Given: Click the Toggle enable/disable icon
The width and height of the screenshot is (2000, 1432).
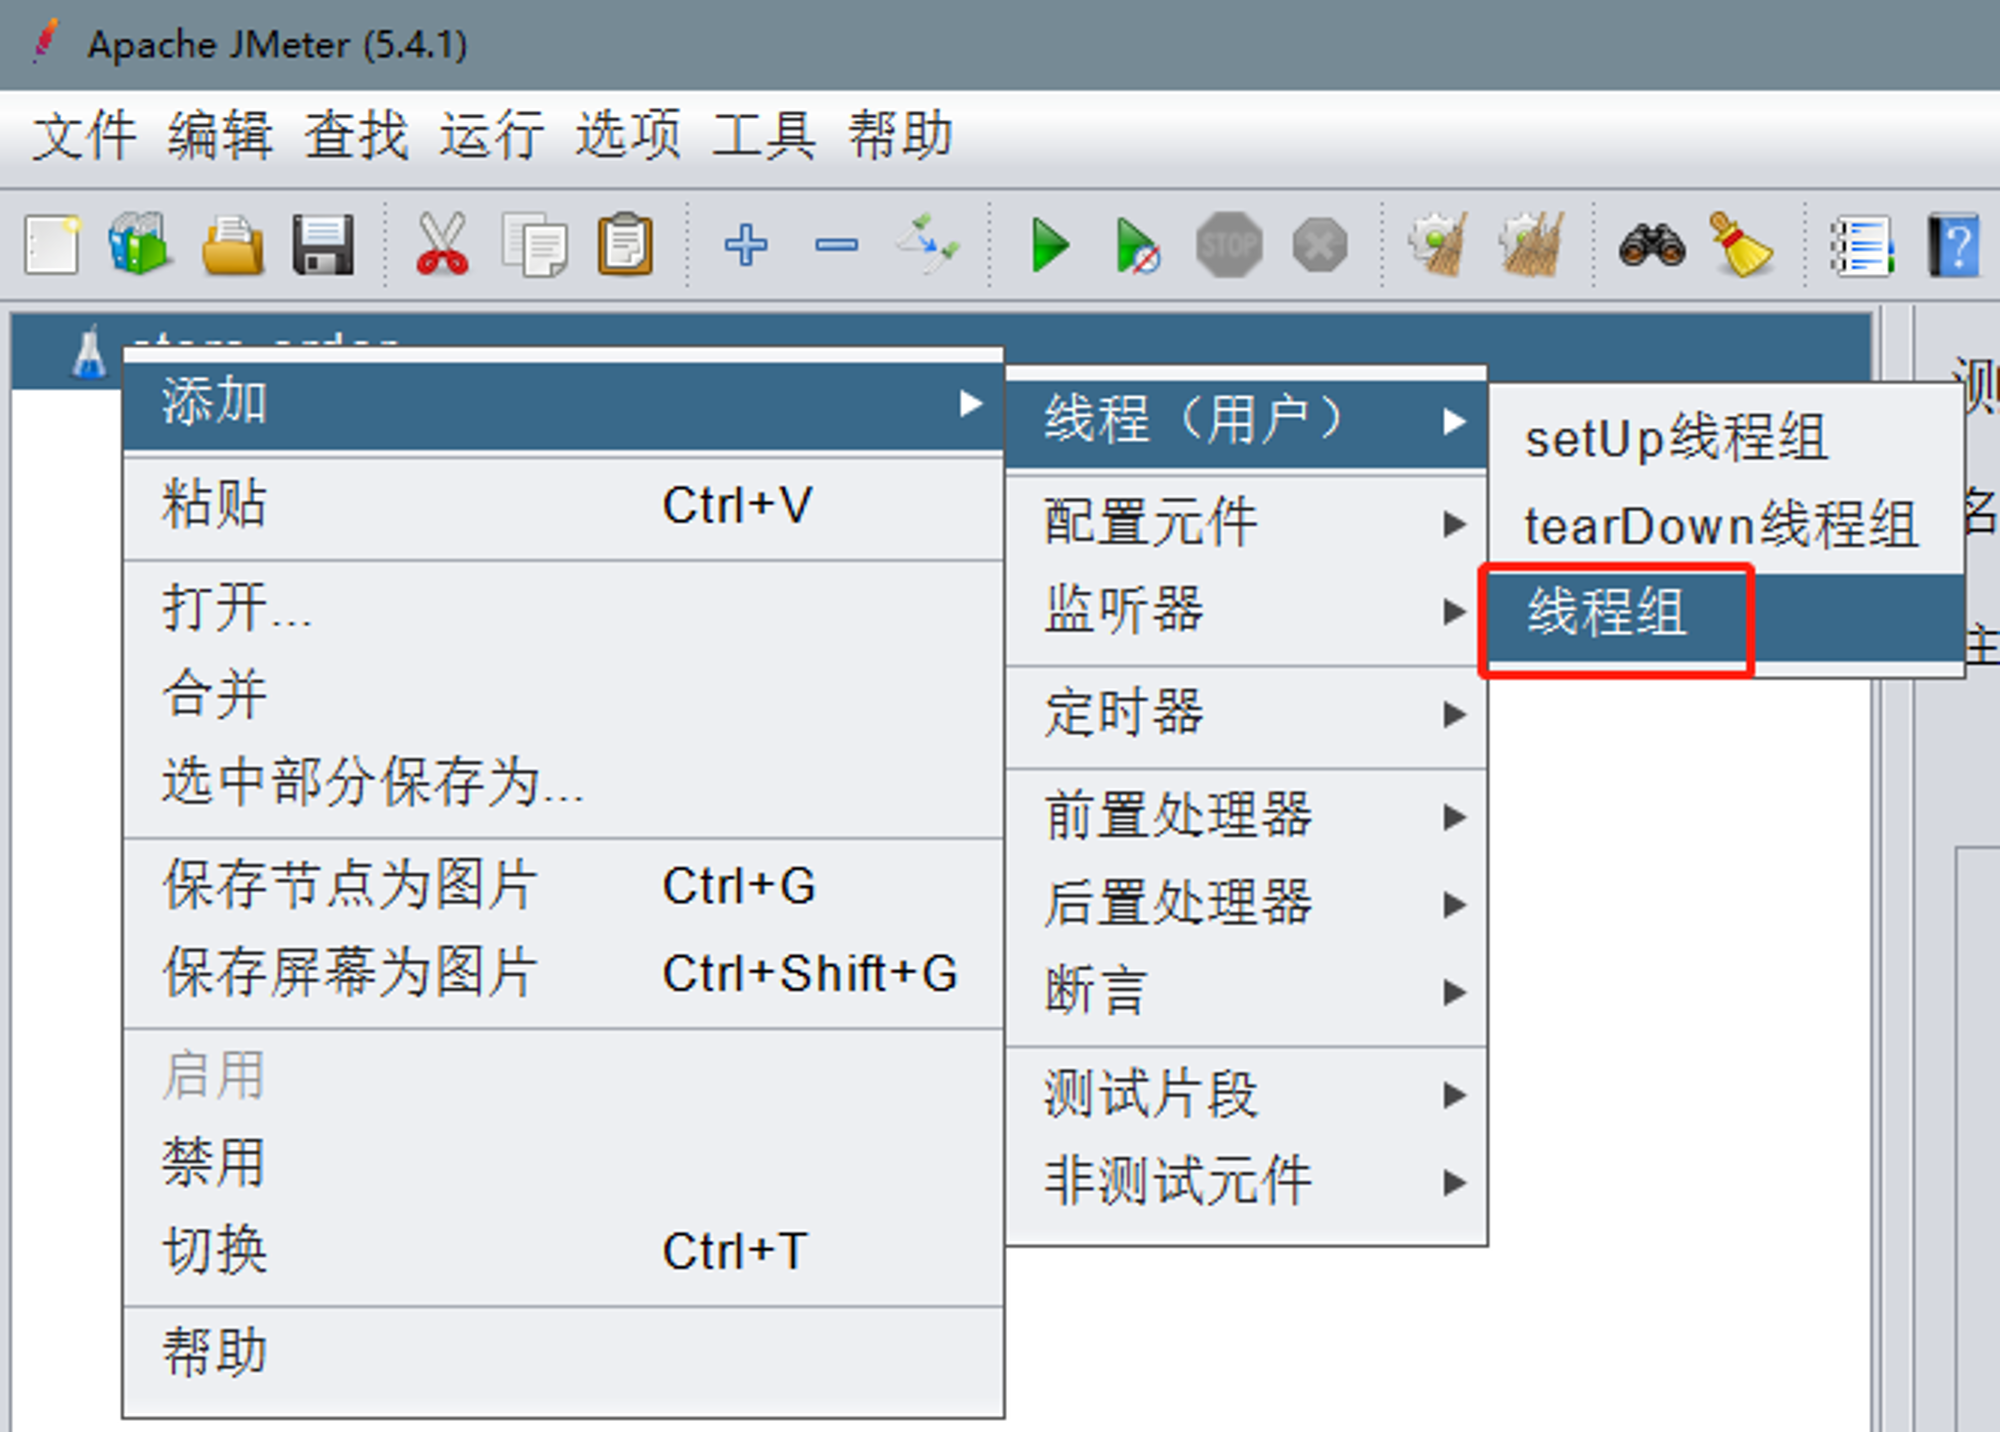Looking at the screenshot, I should (x=928, y=243).
